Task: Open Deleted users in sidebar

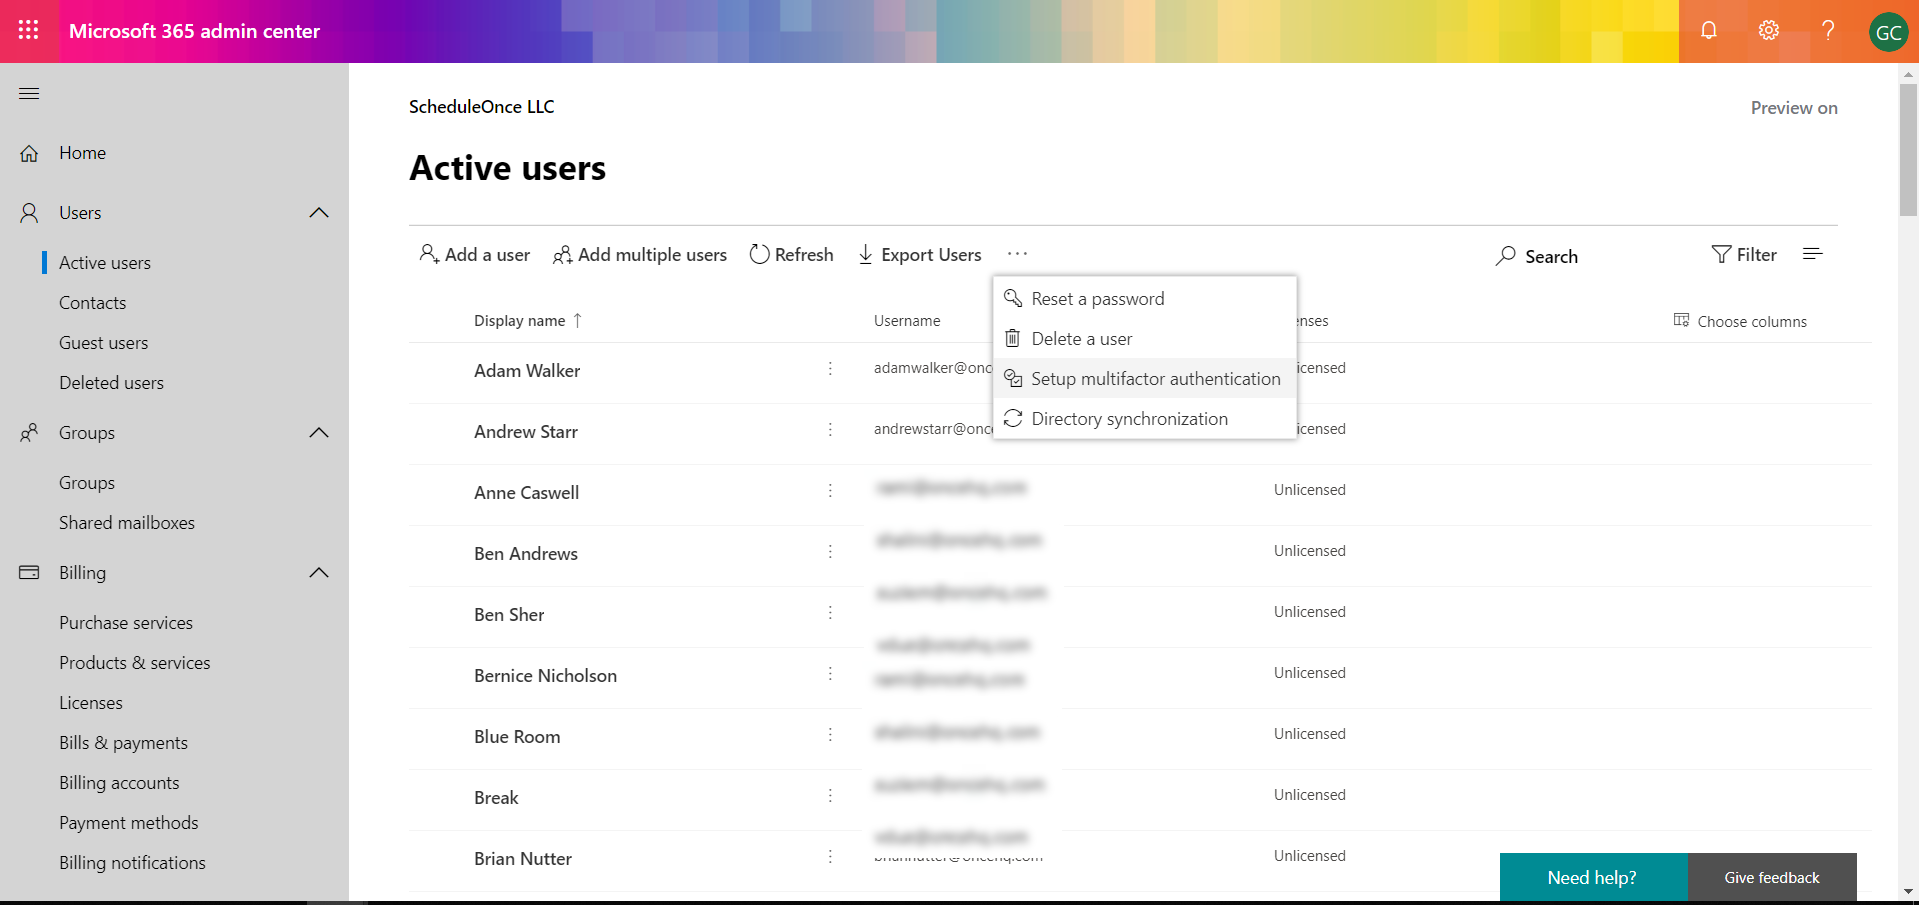Action: [x=112, y=383]
